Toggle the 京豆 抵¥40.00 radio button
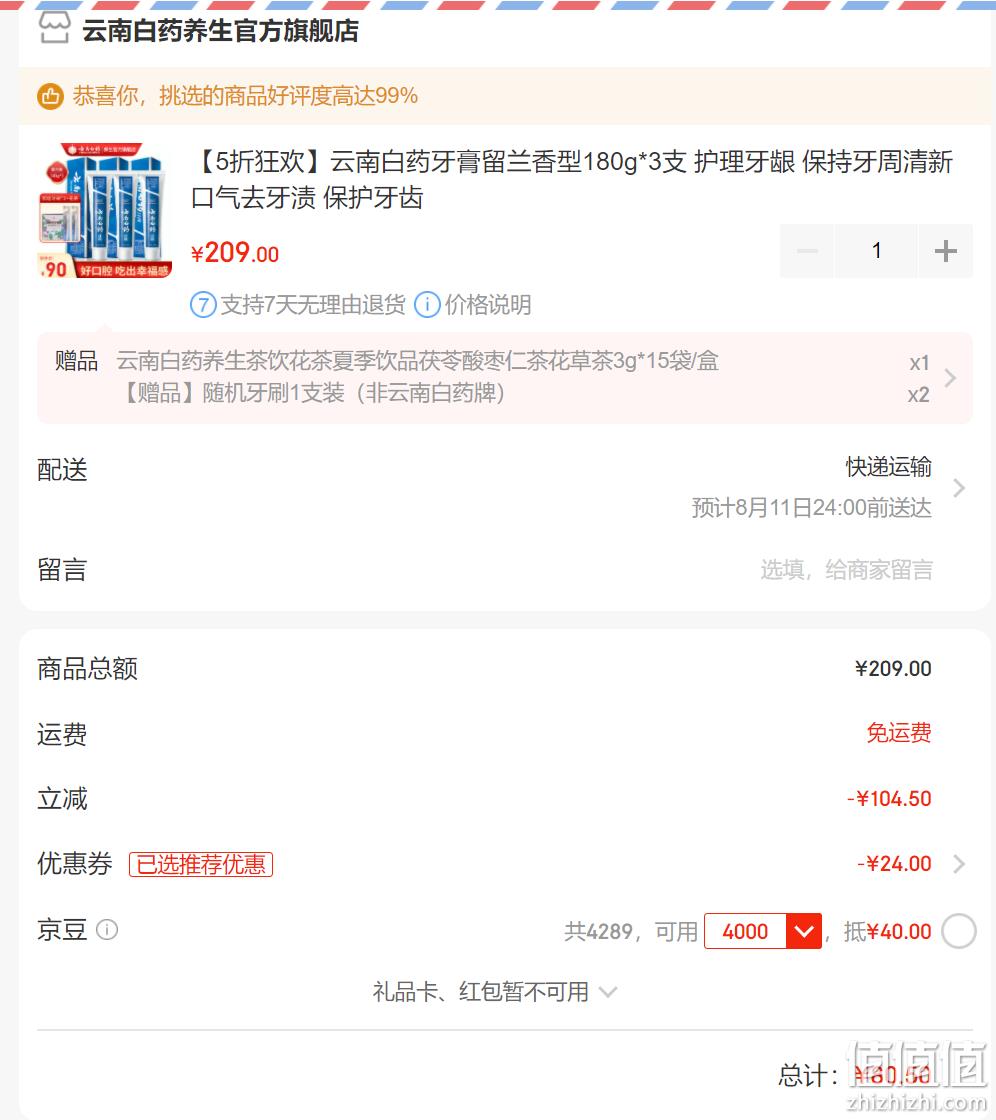 tap(959, 931)
